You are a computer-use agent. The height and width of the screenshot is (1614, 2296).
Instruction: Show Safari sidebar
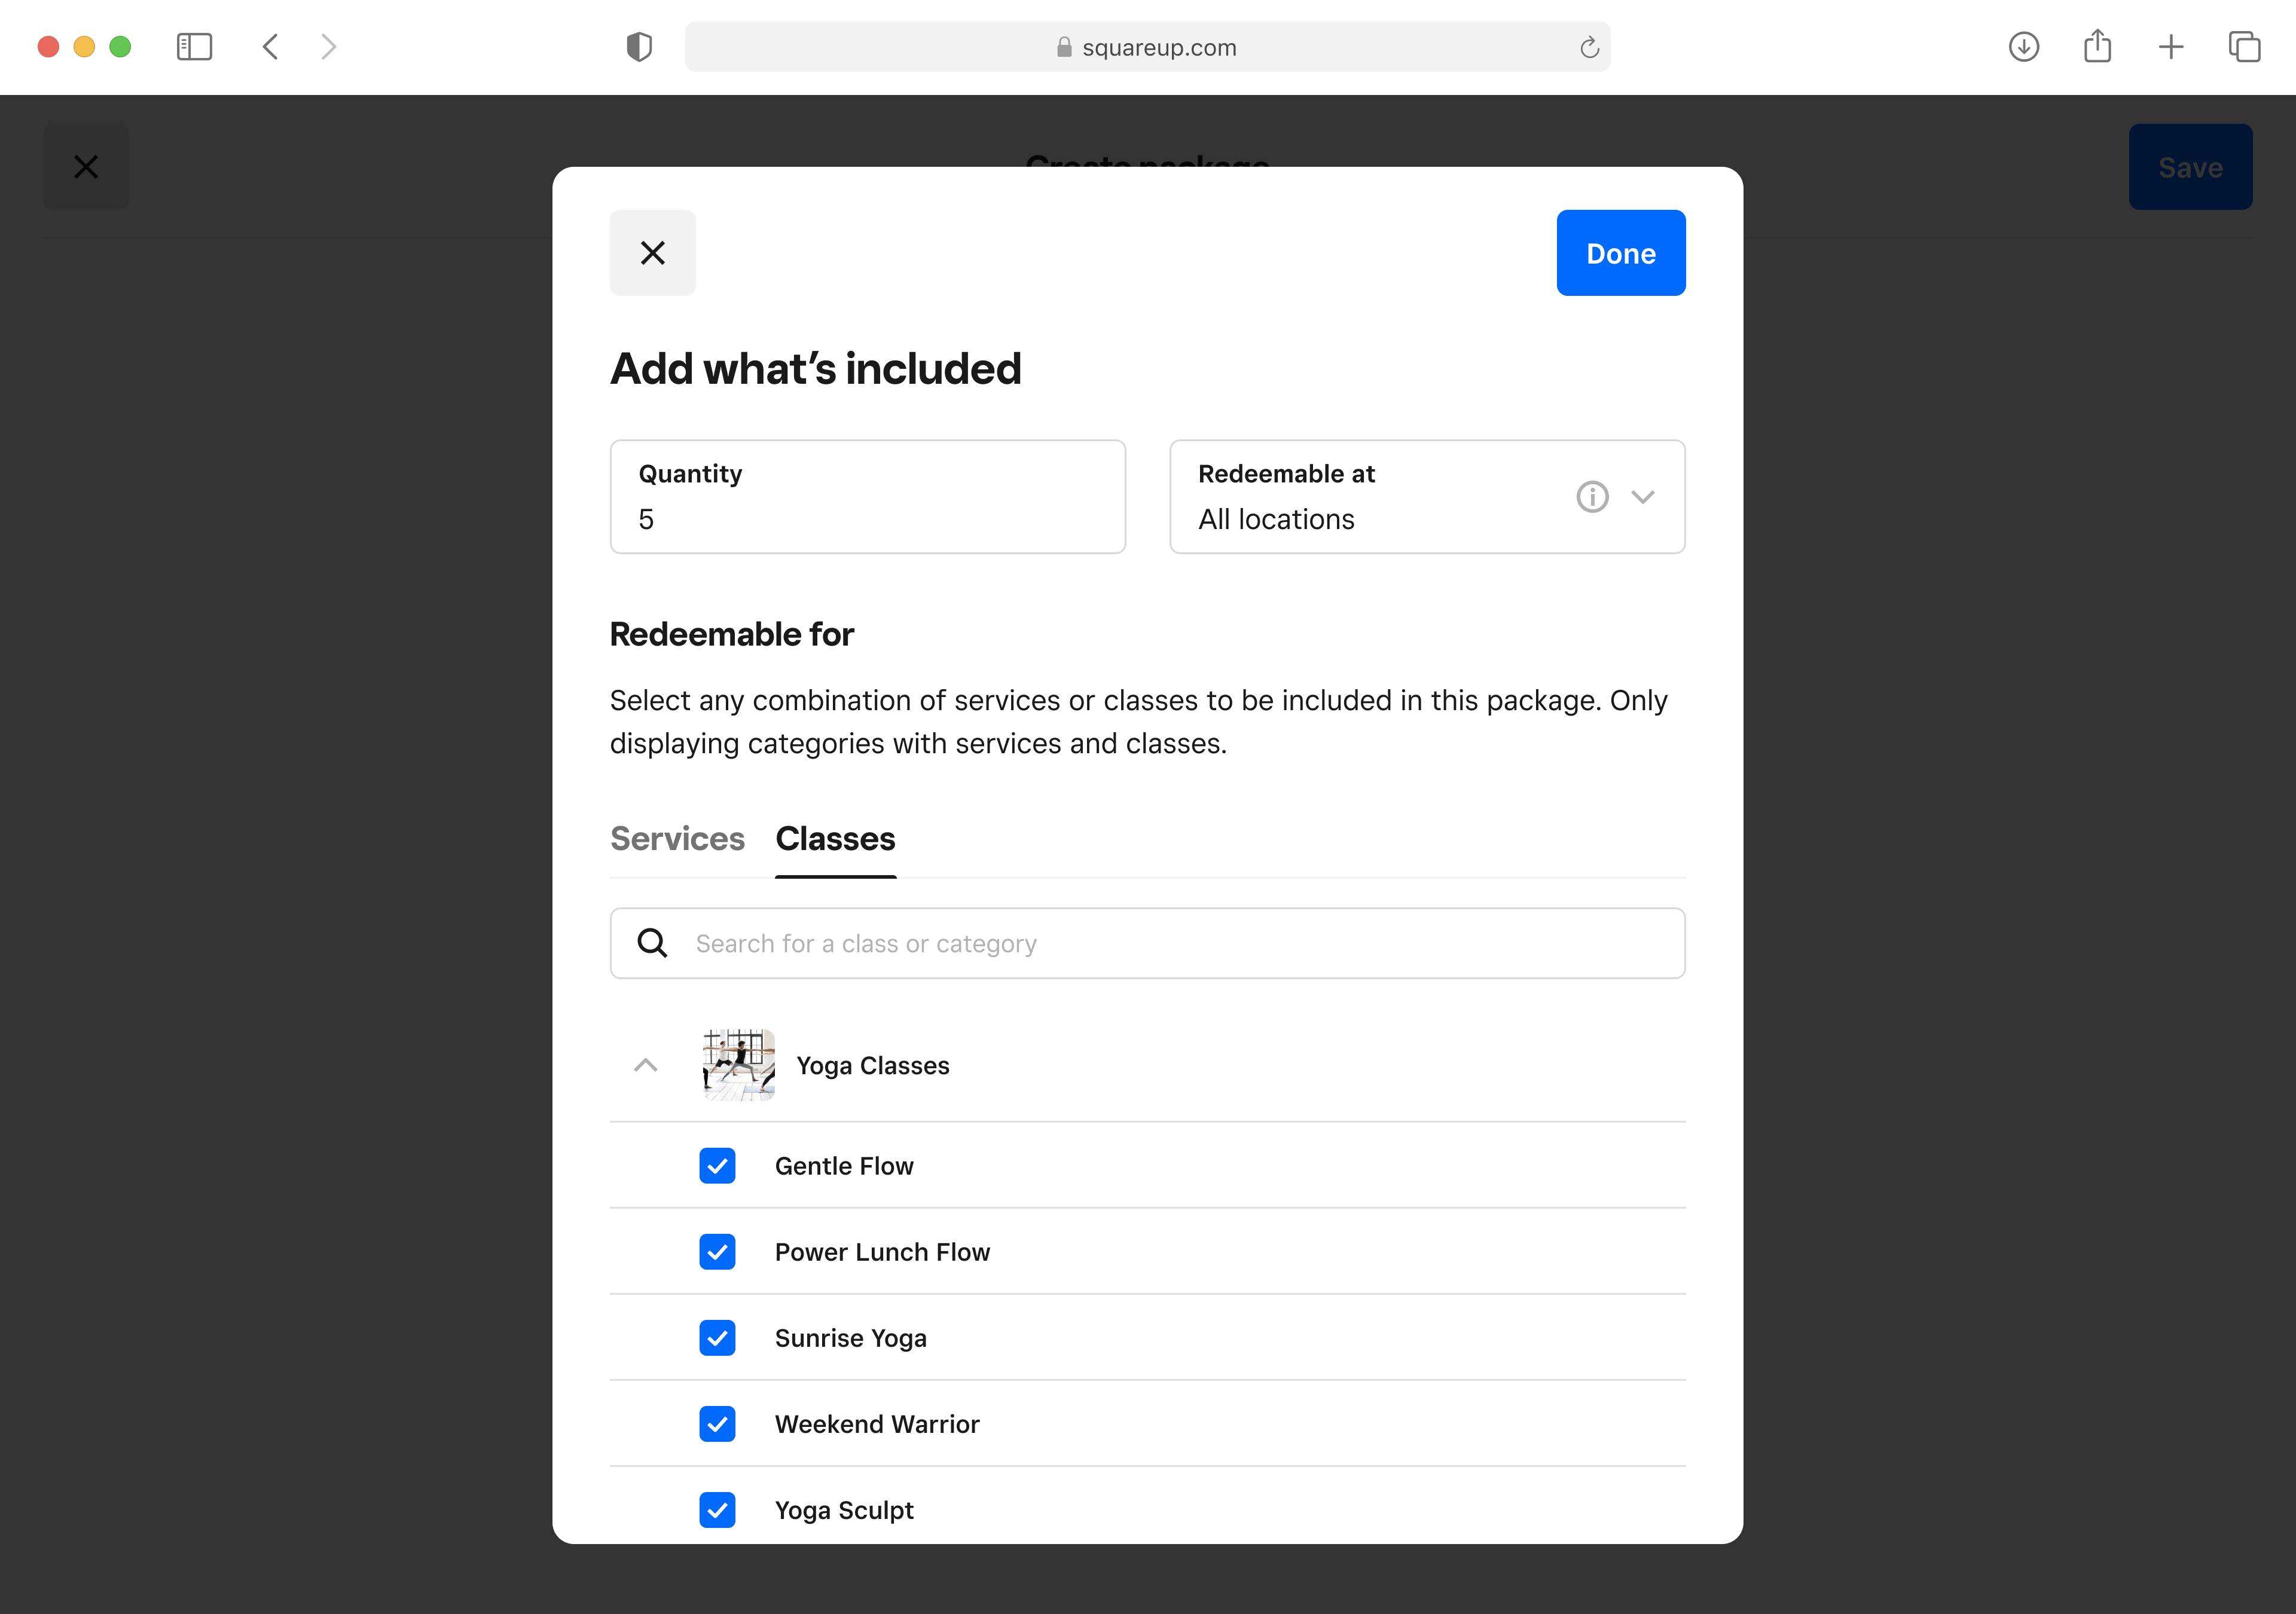tap(194, 47)
